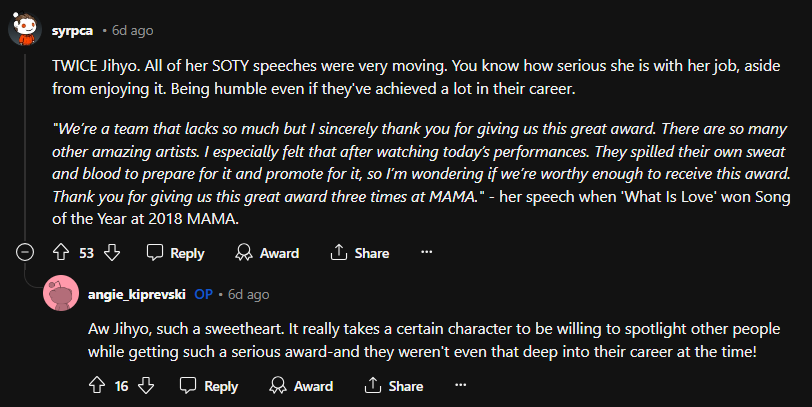
Task: Open angie_kiprevski's profile link
Action: coord(137,294)
